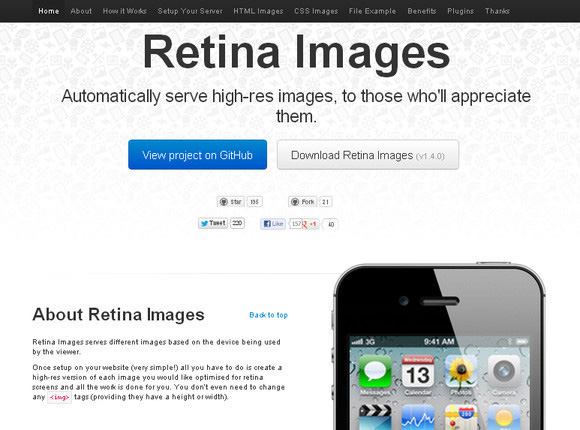Image resolution: width=580 pixels, height=430 pixels.
Task: Go to the About section
Action: click(81, 11)
